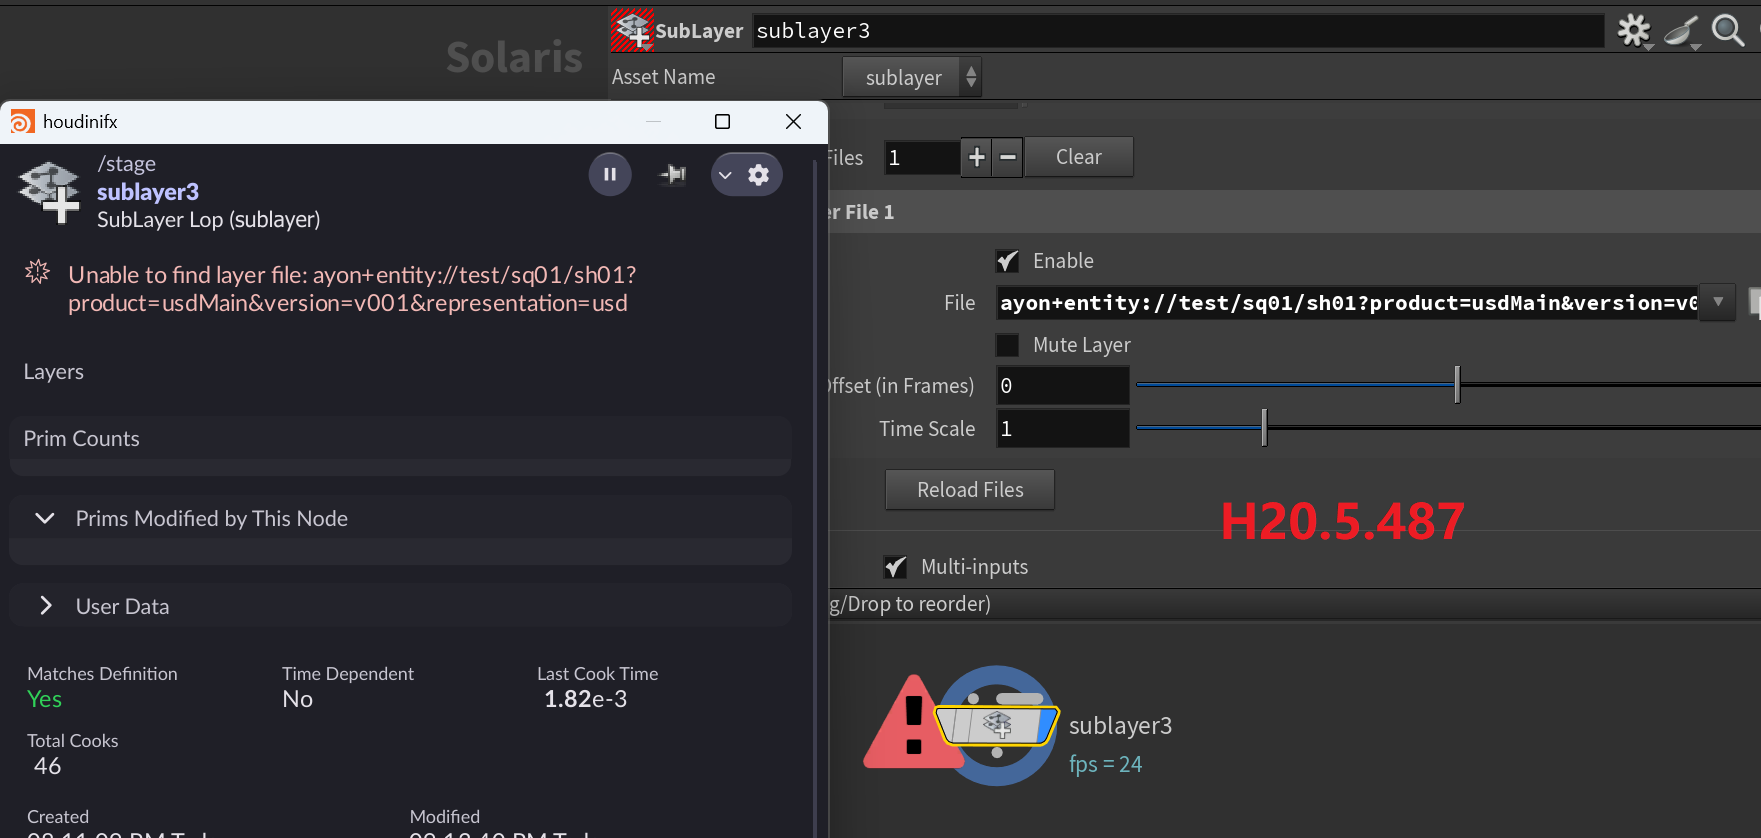
Task: Click the Time Scale slider handle
Action: (x=1264, y=428)
